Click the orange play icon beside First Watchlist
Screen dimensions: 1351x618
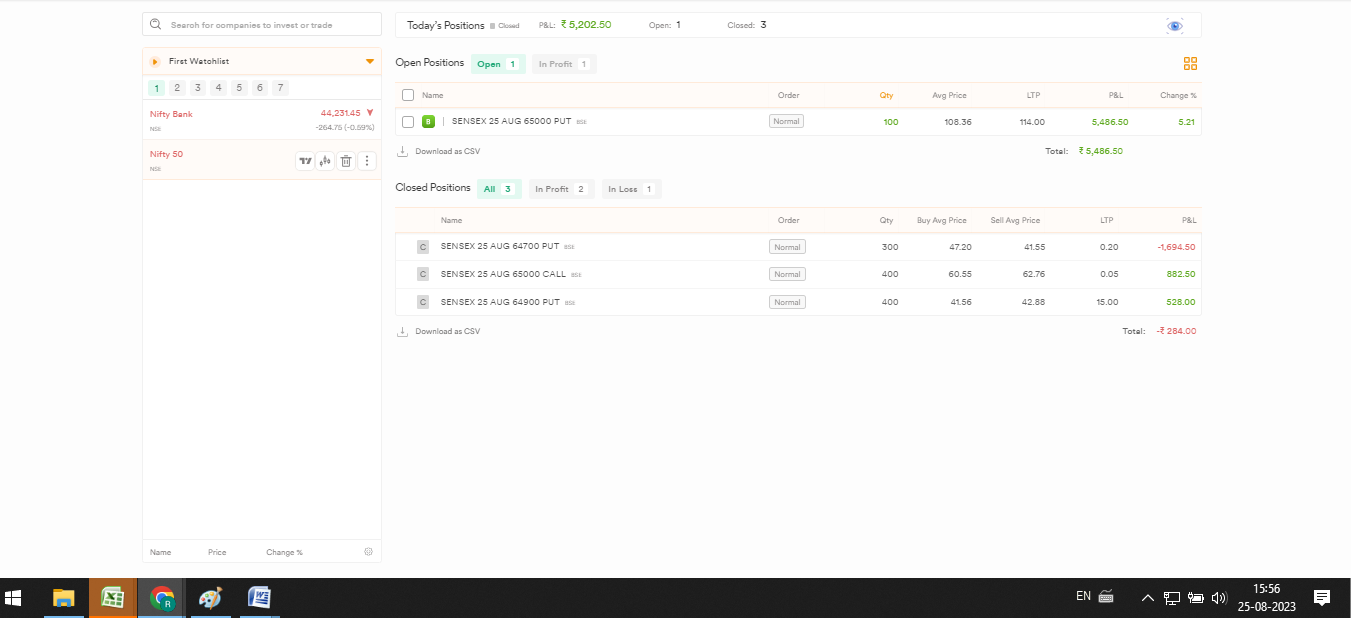(x=155, y=62)
